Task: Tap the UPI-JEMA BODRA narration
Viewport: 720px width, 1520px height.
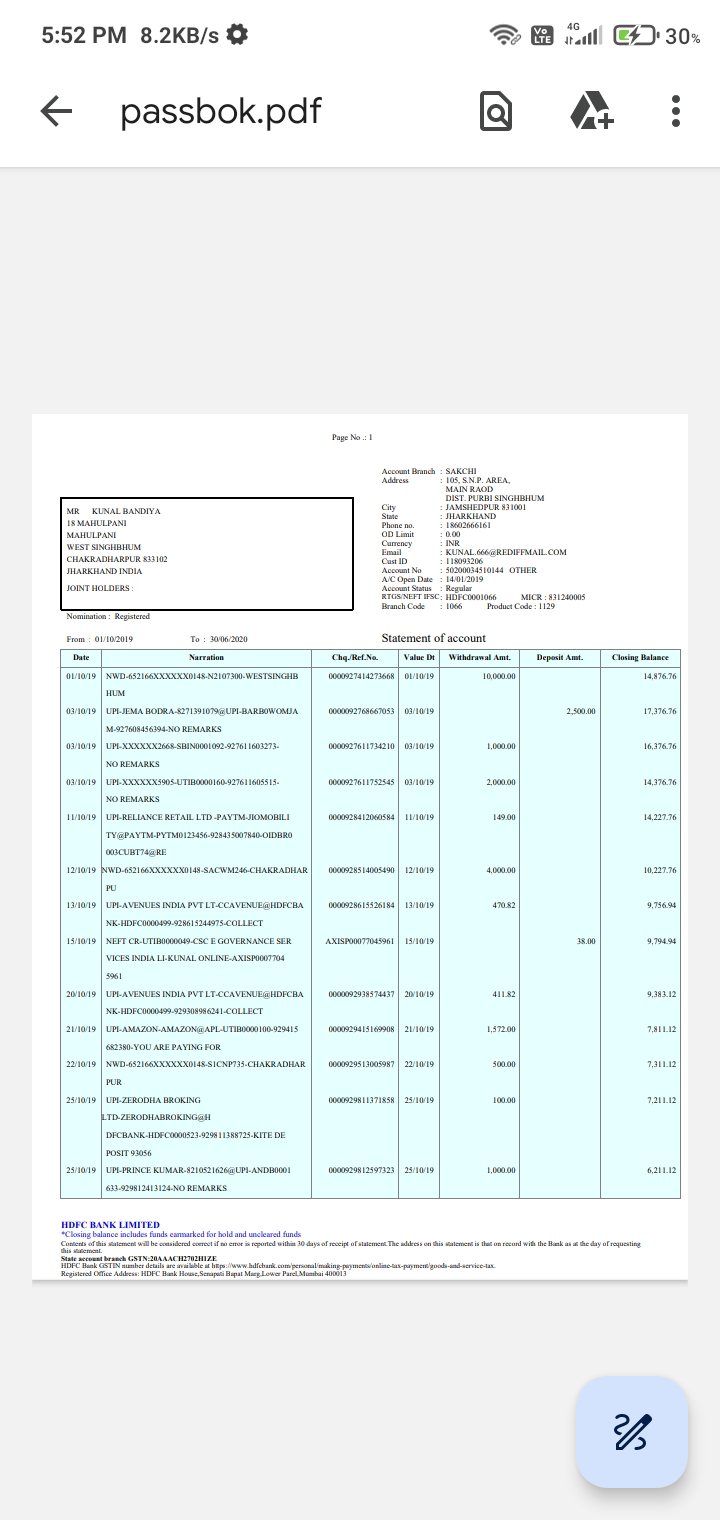Action: [x=203, y=720]
